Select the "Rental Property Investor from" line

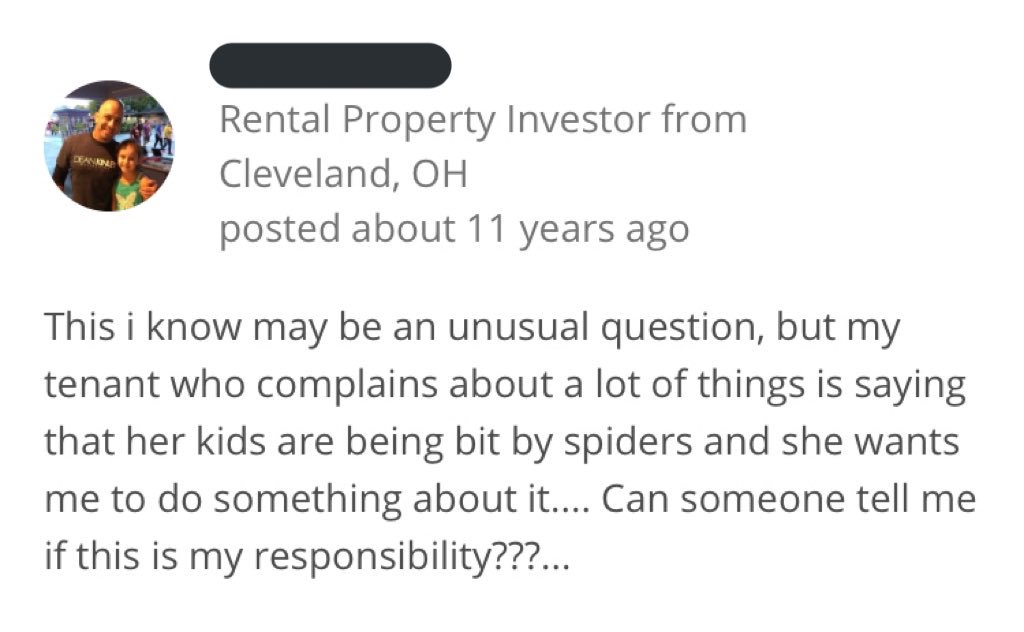(483, 121)
